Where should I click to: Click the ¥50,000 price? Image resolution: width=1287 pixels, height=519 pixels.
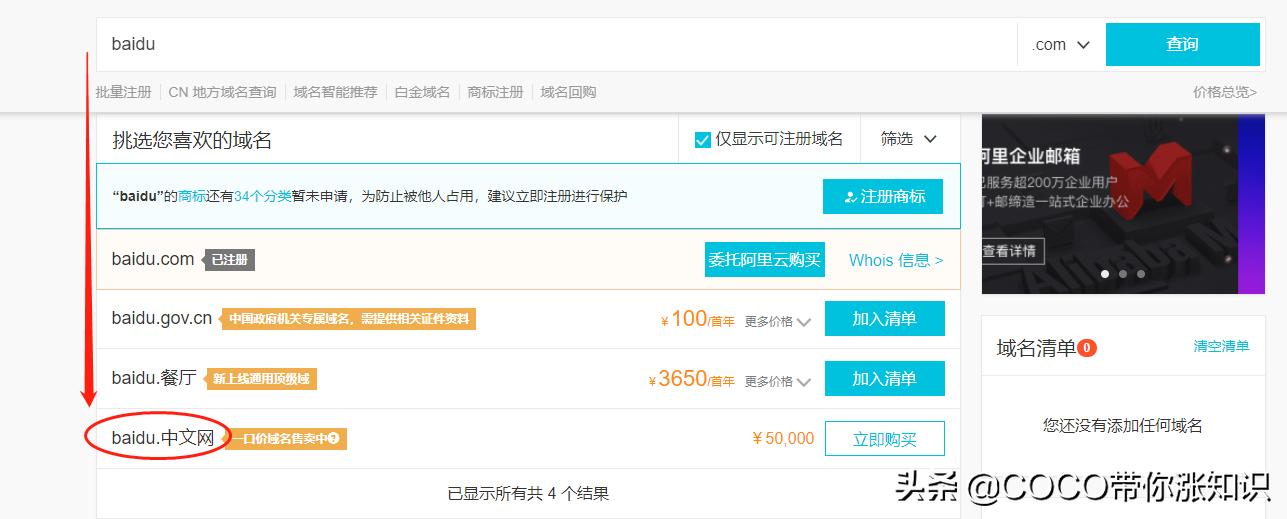tap(784, 438)
